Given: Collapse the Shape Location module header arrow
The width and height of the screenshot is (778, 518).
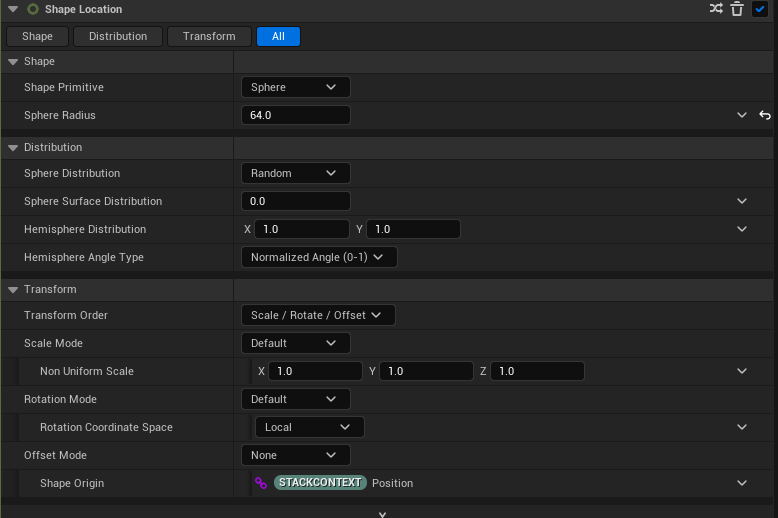Looking at the screenshot, I should point(13,9).
